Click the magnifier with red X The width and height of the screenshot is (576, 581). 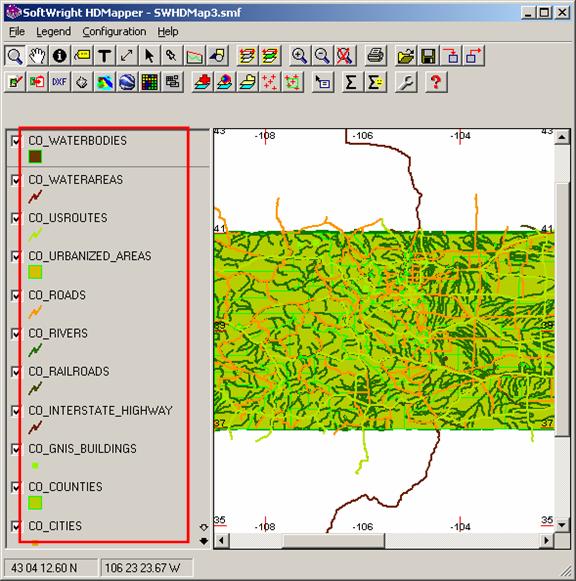pos(344,56)
